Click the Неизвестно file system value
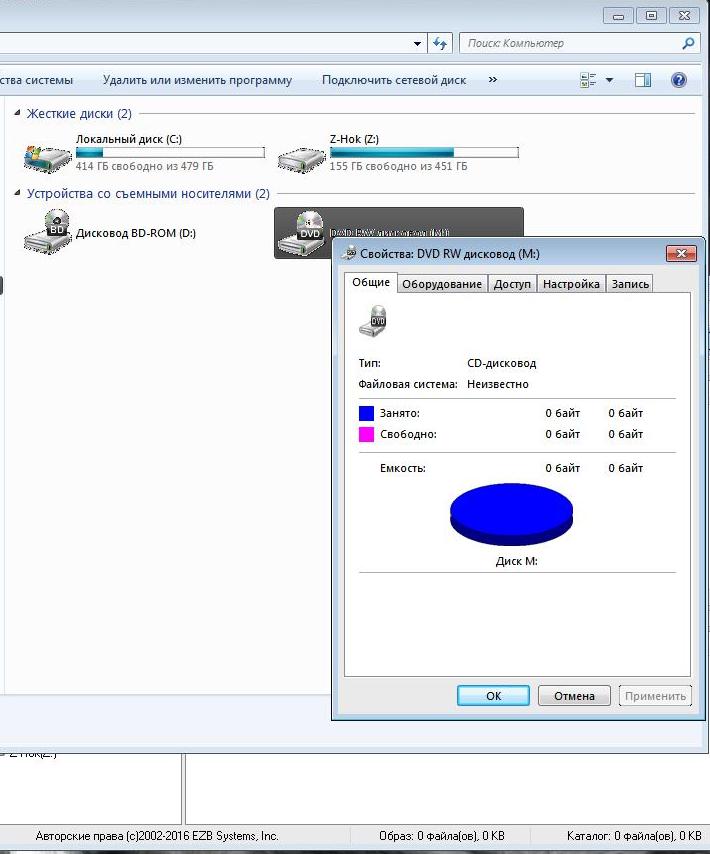The image size is (710, 854). [x=498, y=384]
